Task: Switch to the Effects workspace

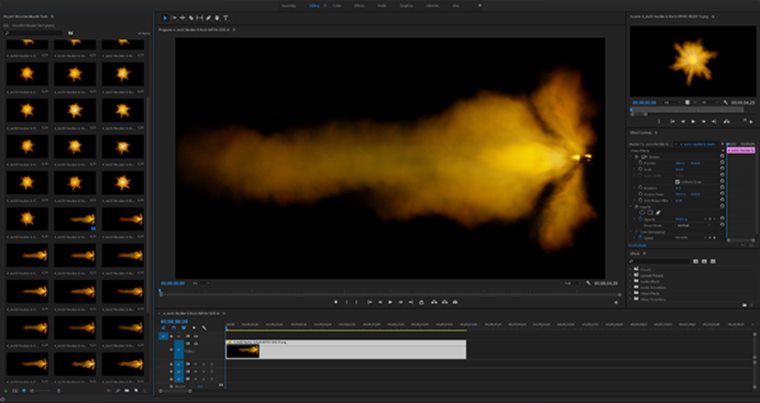Action: (359, 5)
